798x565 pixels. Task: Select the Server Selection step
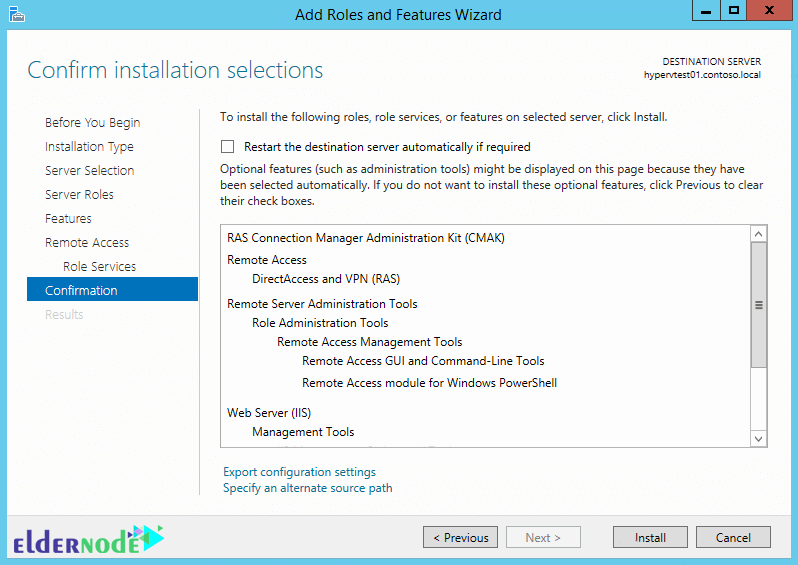point(90,171)
